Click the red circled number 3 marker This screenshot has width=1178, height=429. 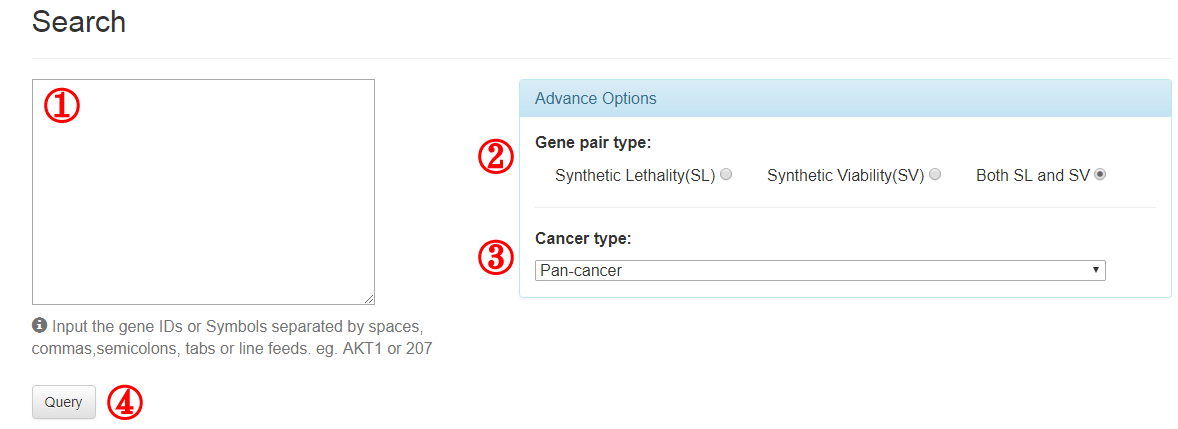tap(496, 258)
